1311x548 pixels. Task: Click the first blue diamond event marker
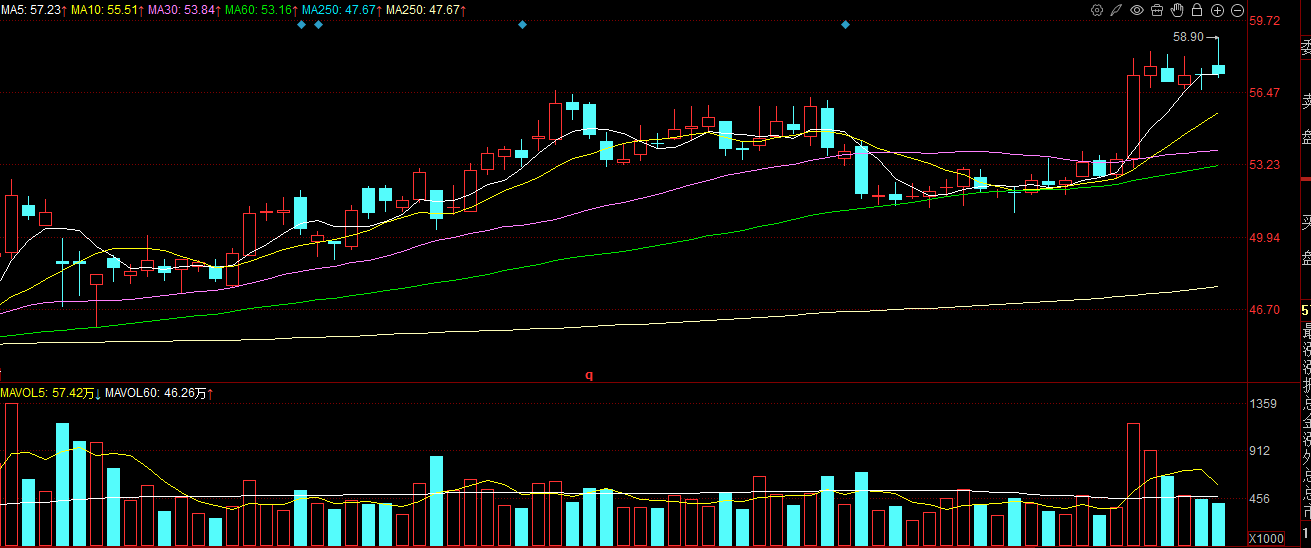coord(301,25)
